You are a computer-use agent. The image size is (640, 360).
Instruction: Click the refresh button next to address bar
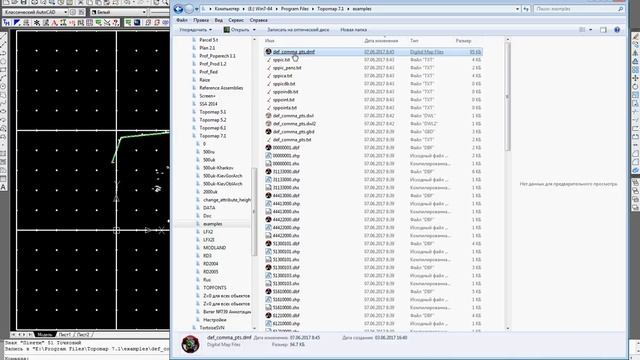[527, 9]
